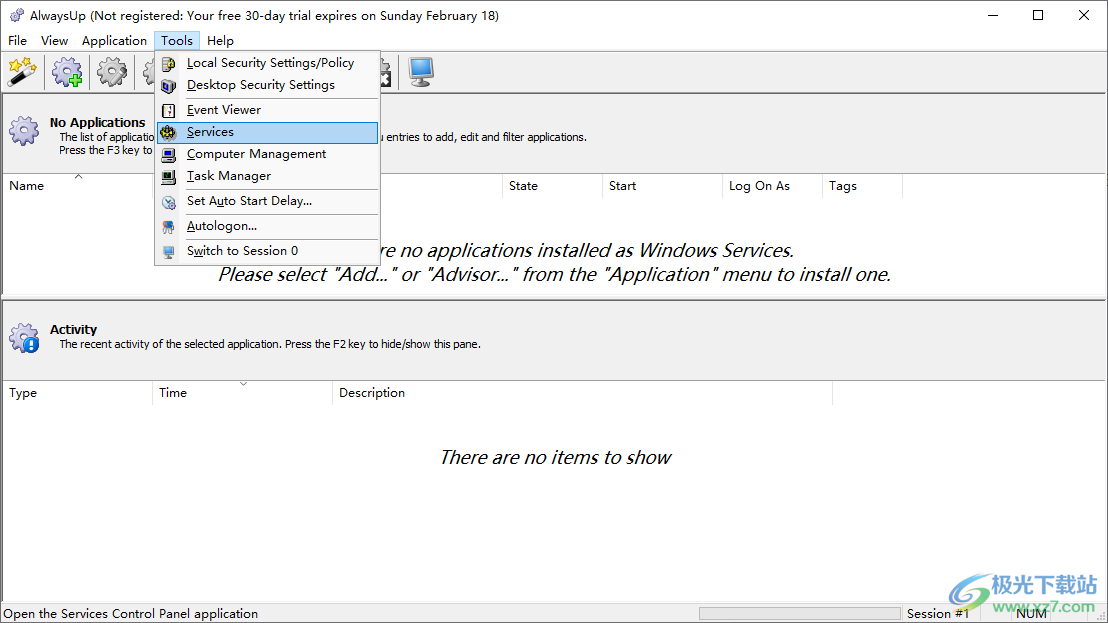Open the Help menu

click(220, 41)
